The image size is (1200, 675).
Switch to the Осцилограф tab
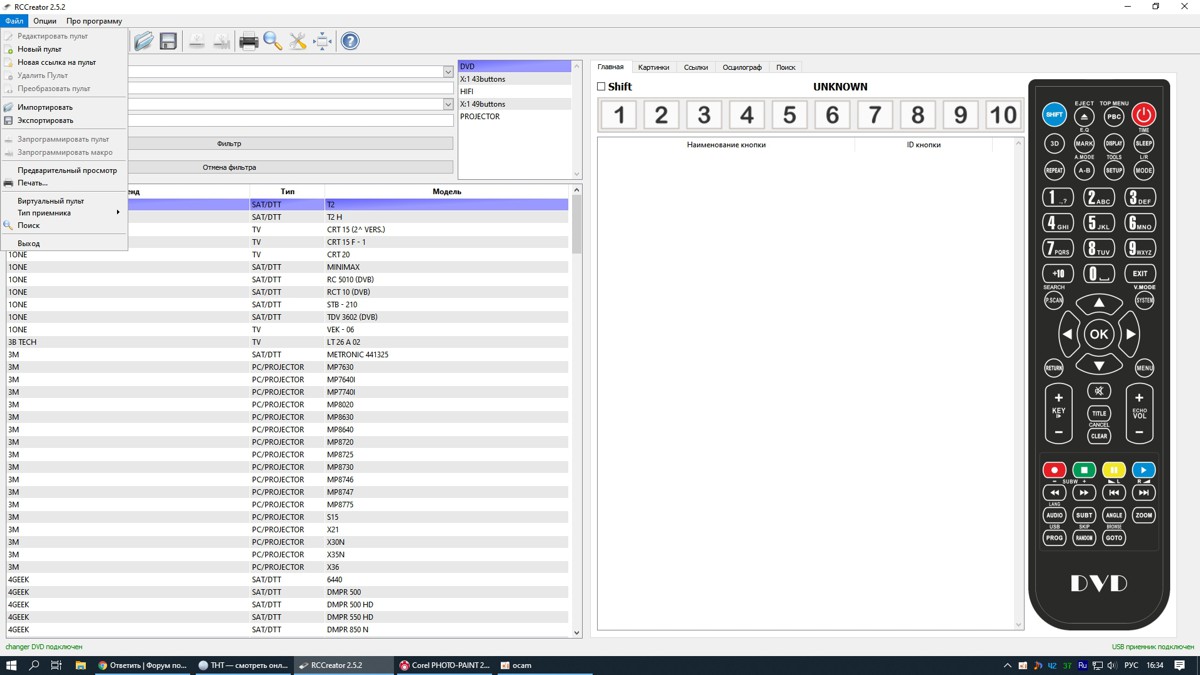[742, 67]
